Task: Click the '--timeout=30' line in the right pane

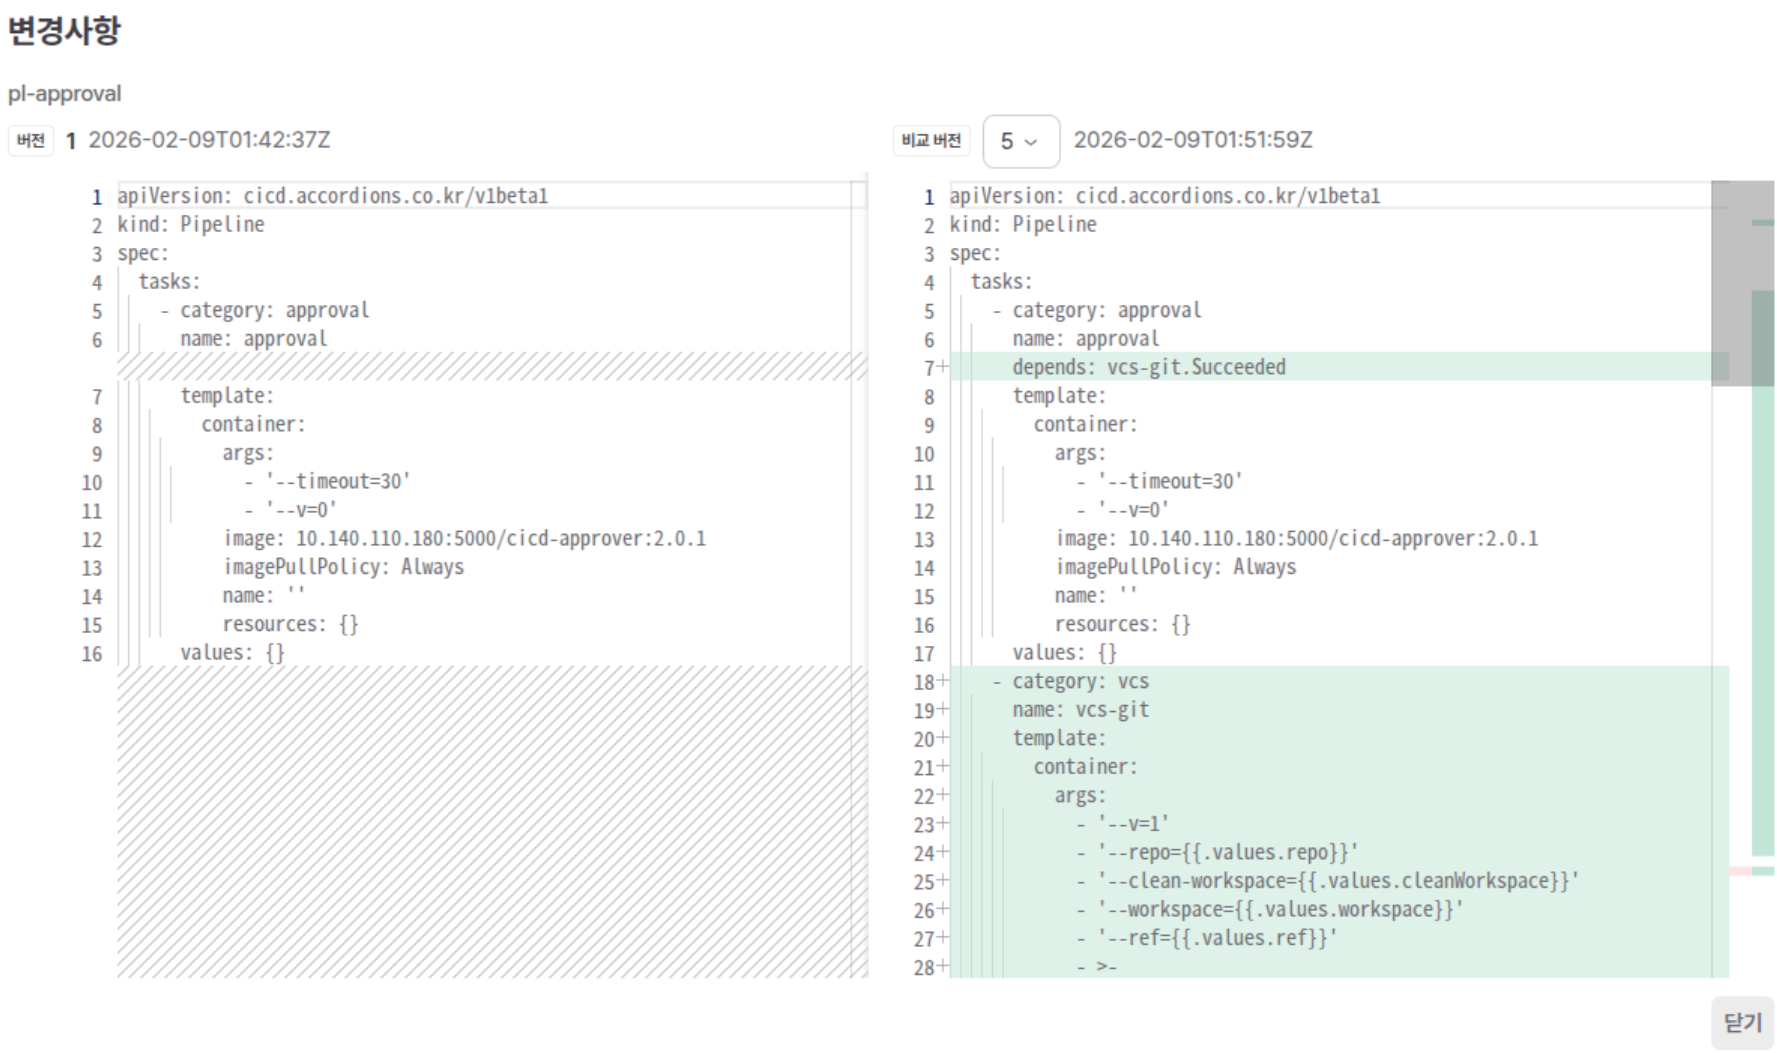Action: pos(1159,482)
